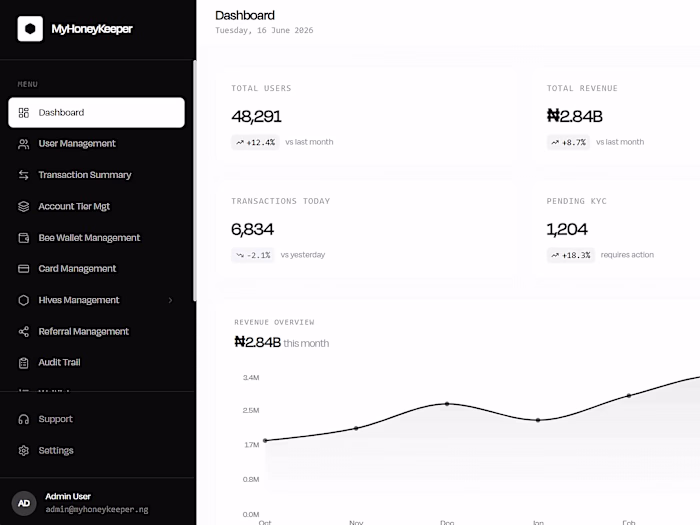
Task: Click the Dashboard grid icon
Action: click(24, 112)
